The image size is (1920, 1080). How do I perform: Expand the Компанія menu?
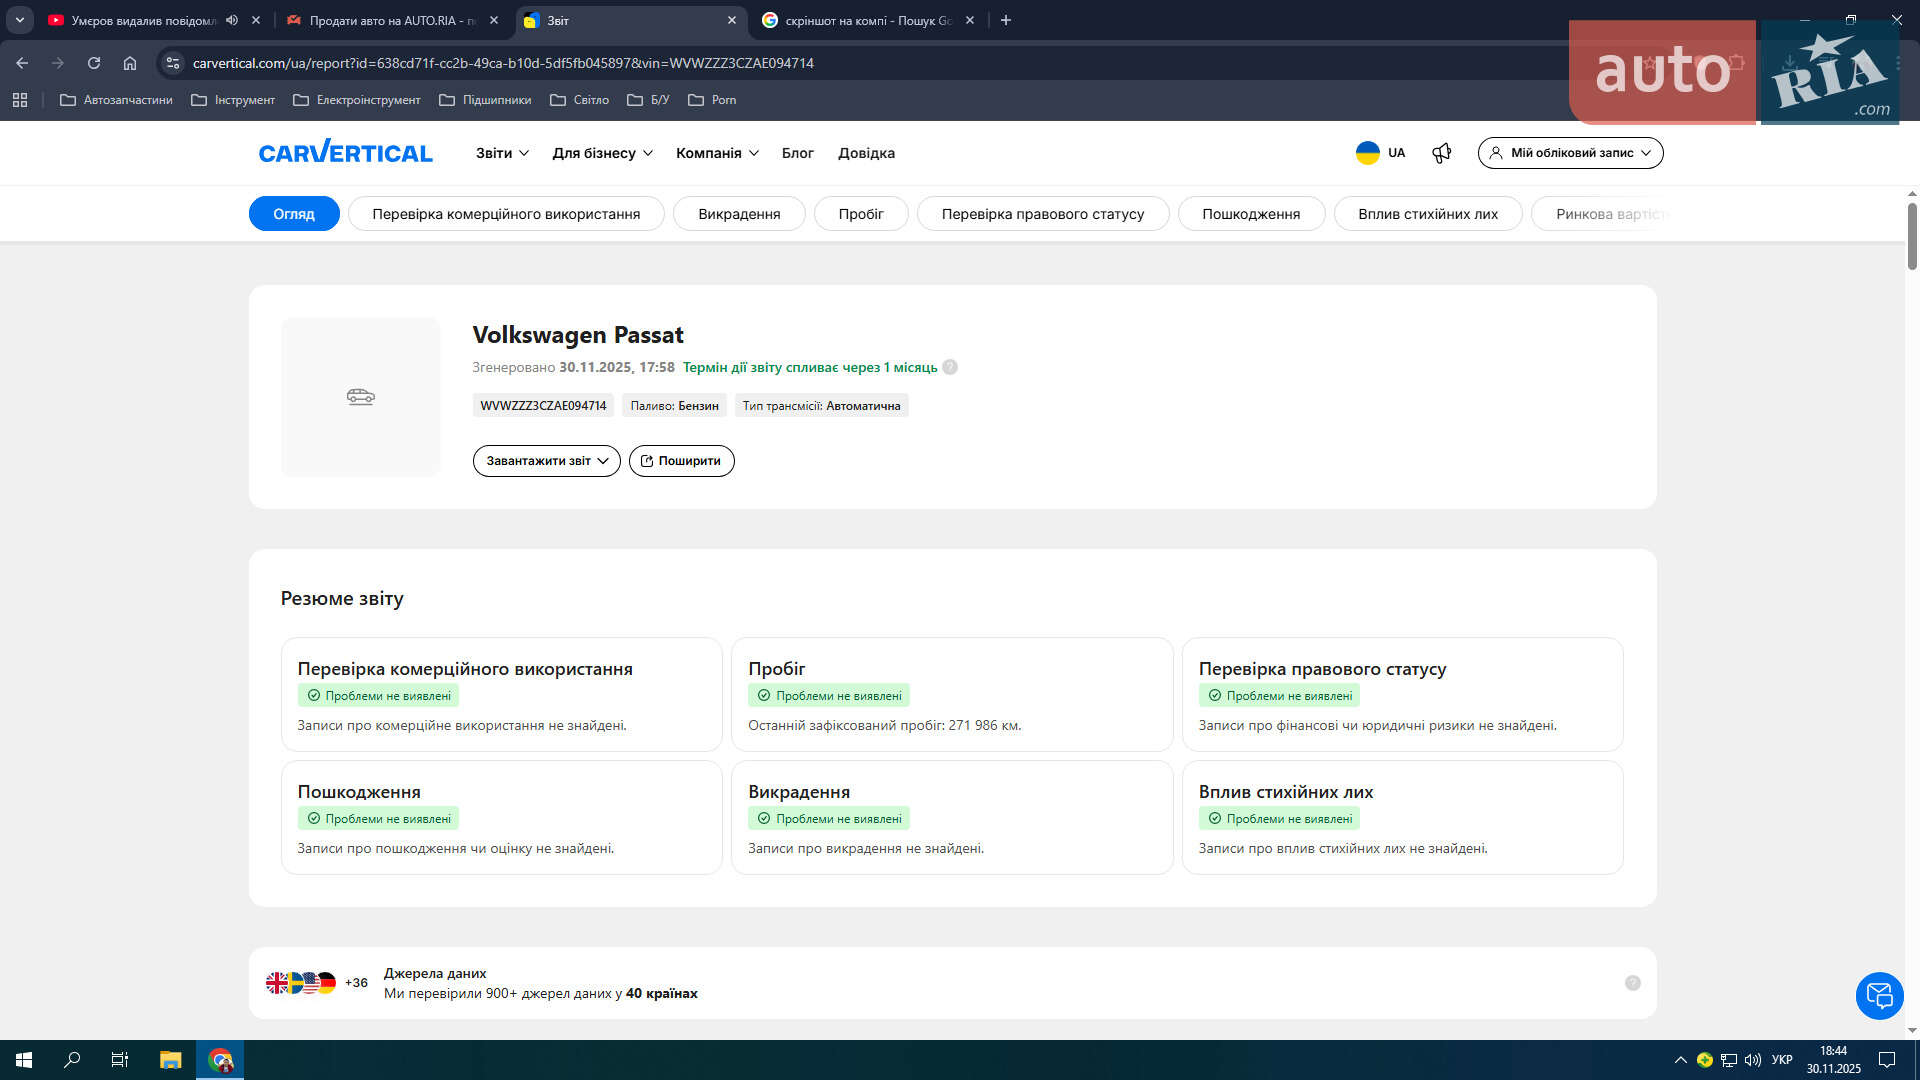(x=717, y=153)
